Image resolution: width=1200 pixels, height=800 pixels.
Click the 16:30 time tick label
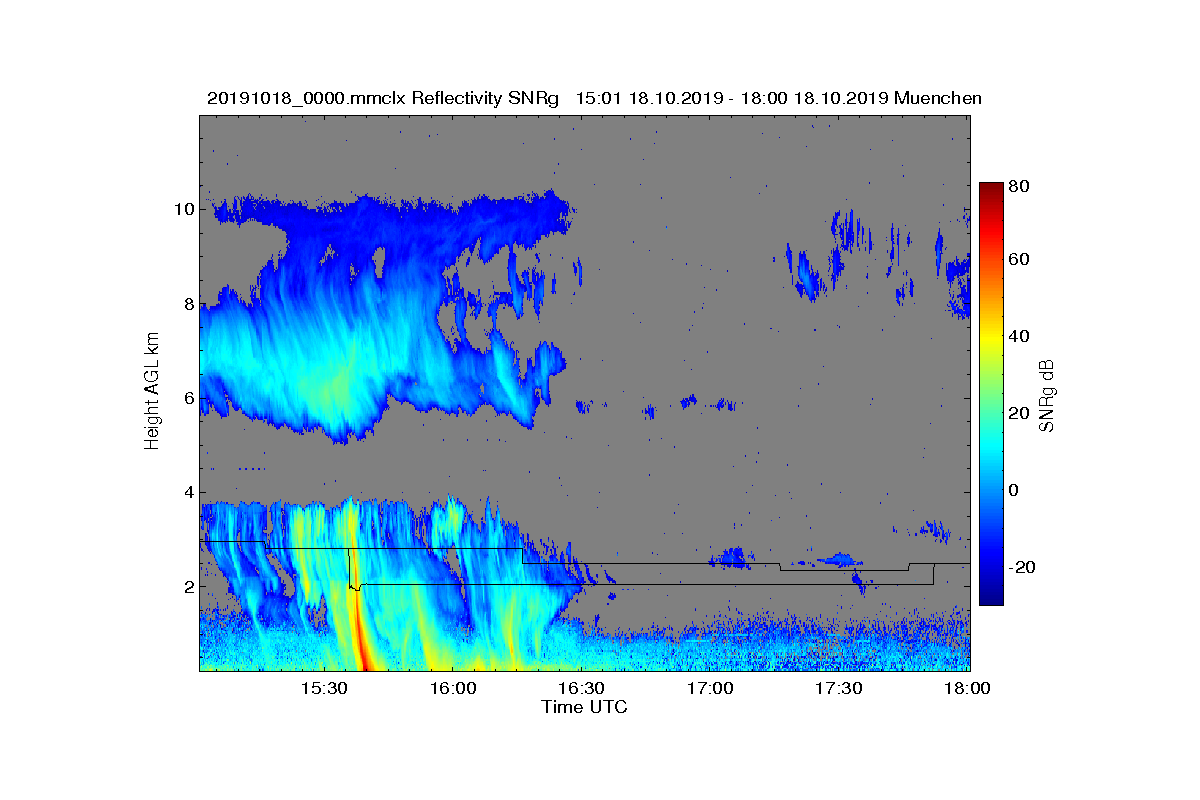coord(581,689)
